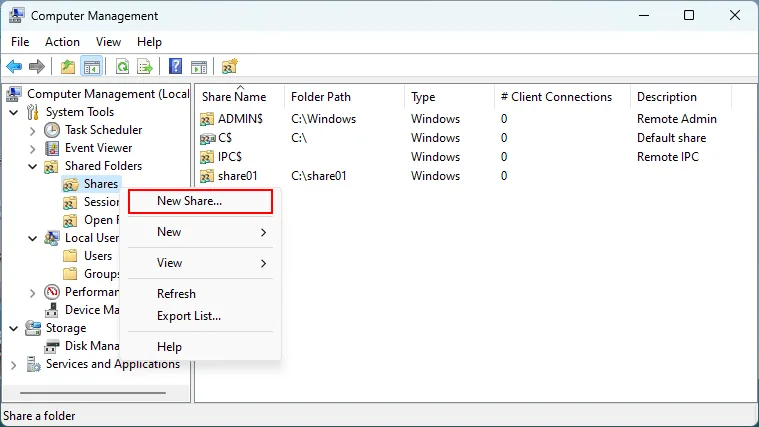Open the View menu in menu bar

(x=108, y=42)
